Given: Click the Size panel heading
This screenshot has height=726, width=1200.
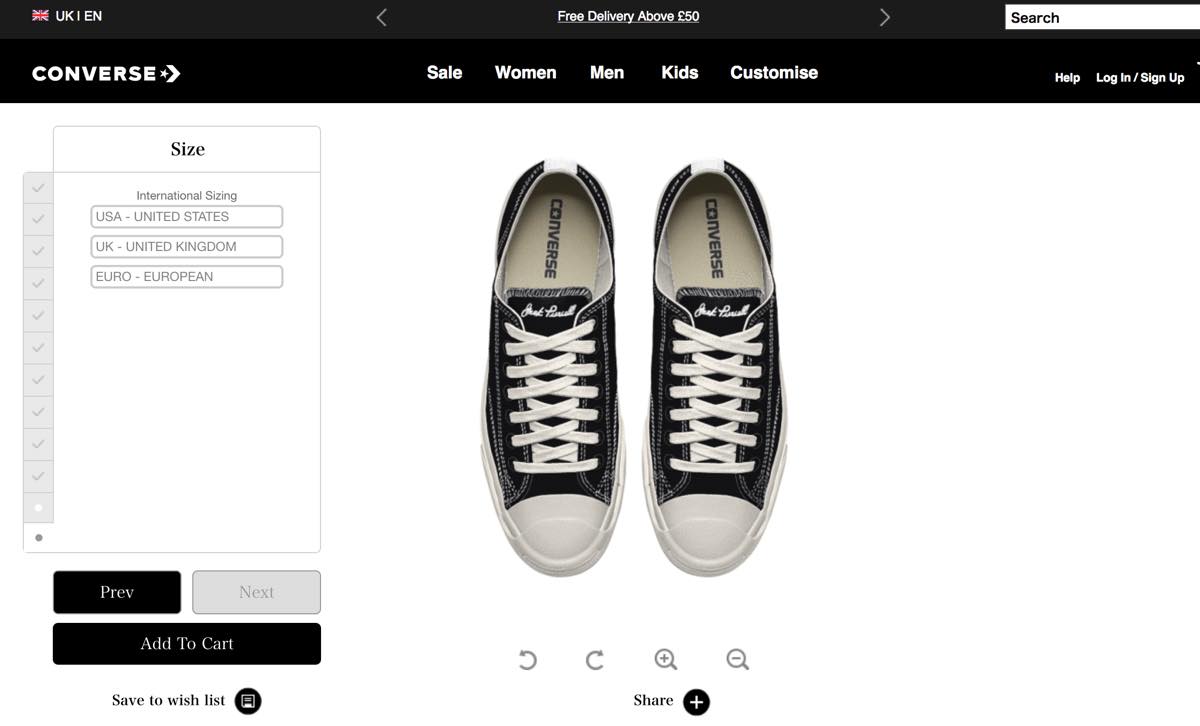Looking at the screenshot, I should point(187,149).
